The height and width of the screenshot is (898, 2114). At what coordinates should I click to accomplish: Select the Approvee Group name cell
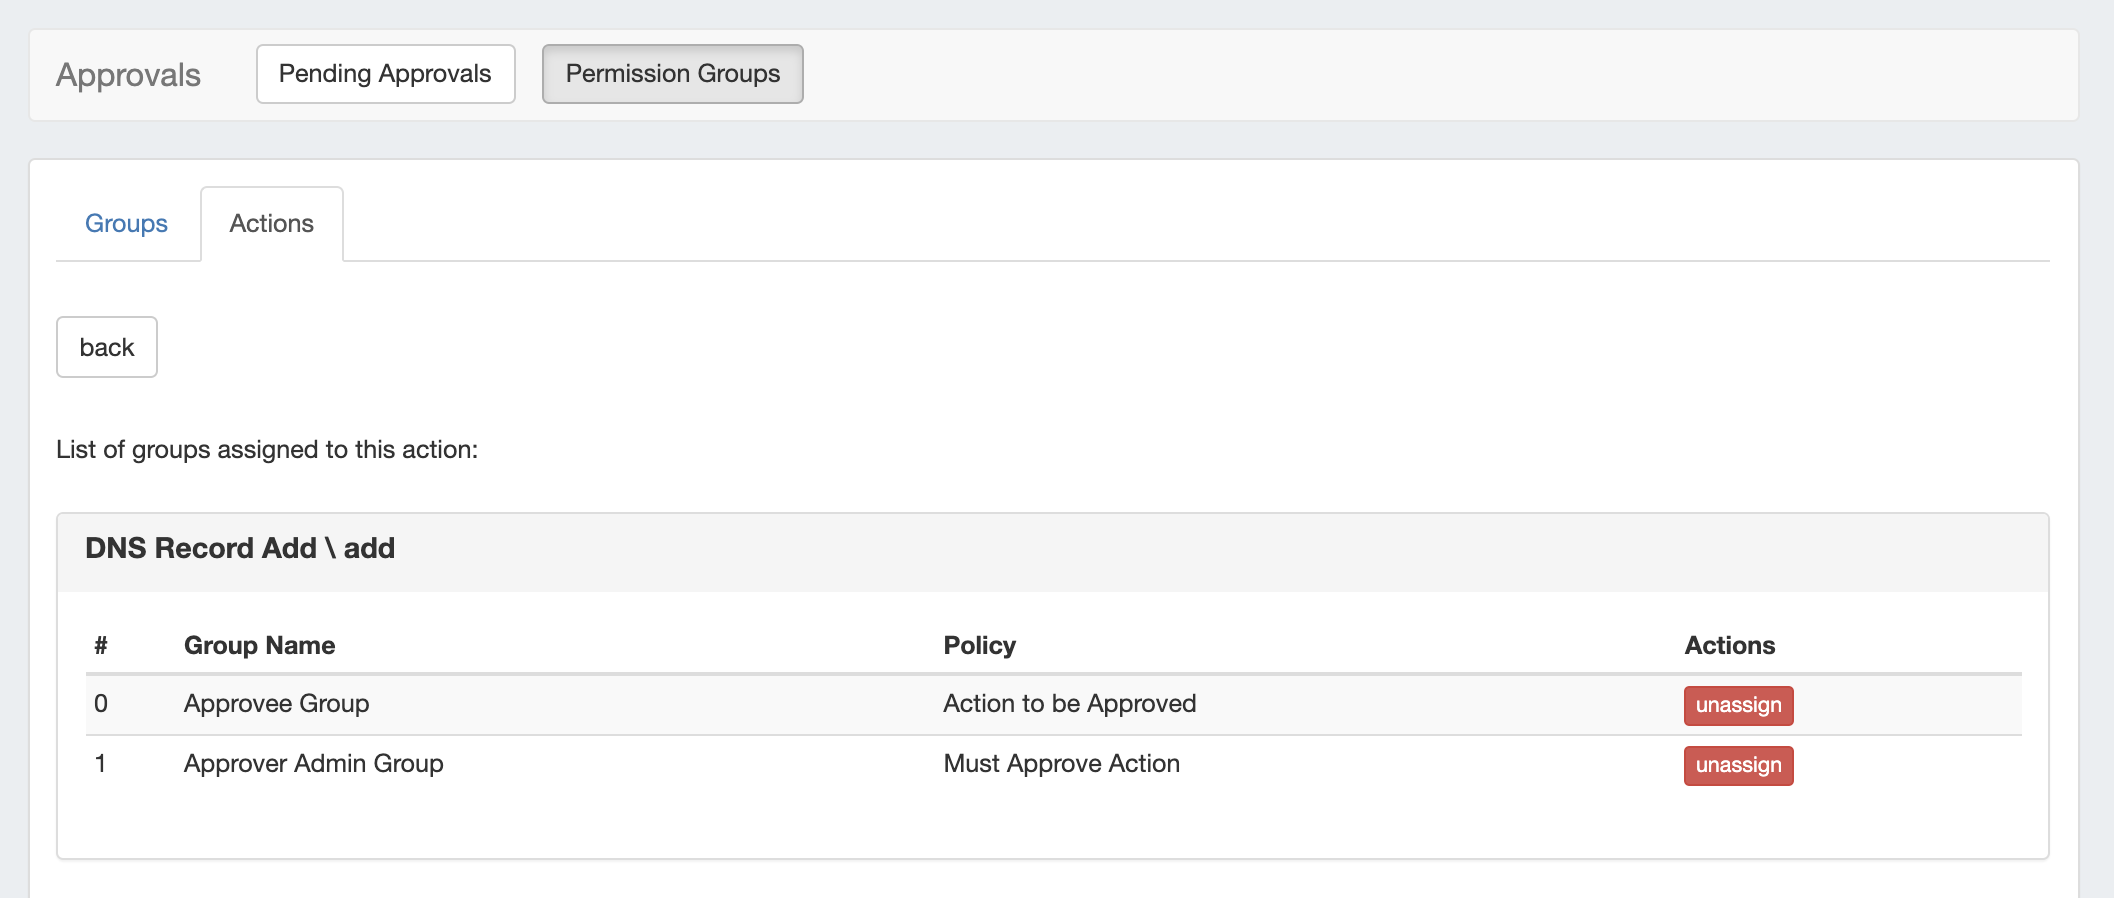click(x=276, y=704)
